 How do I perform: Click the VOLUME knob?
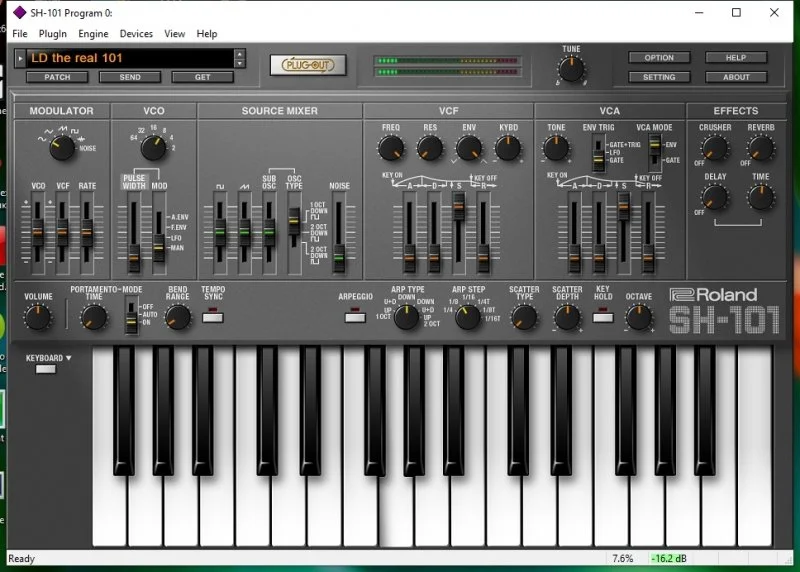click(x=38, y=317)
